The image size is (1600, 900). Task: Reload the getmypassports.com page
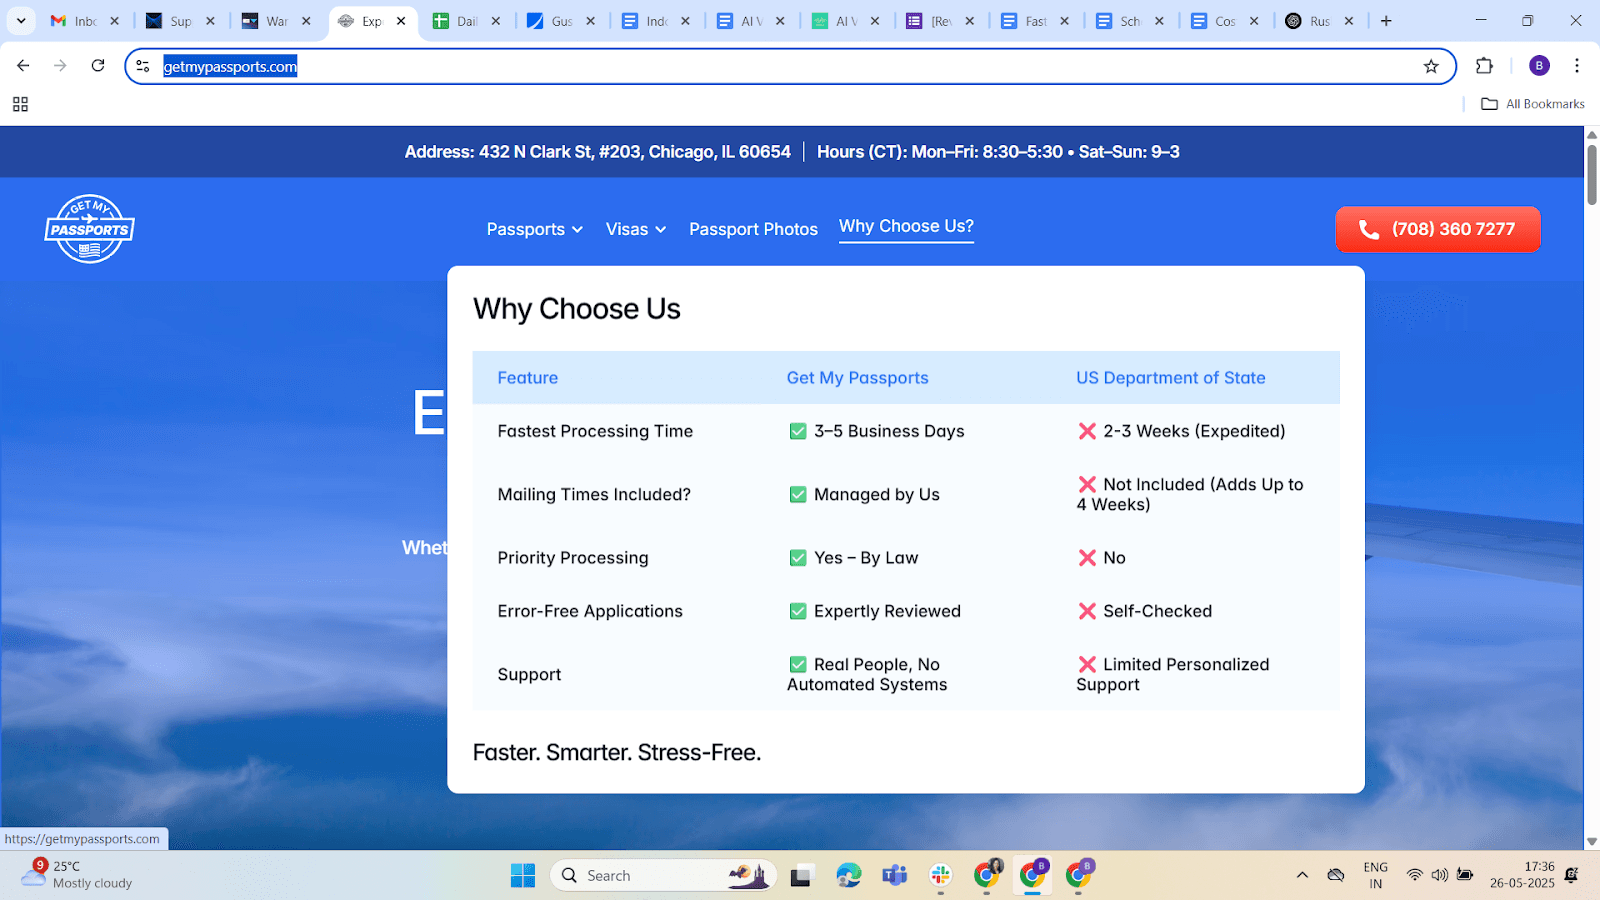(98, 66)
